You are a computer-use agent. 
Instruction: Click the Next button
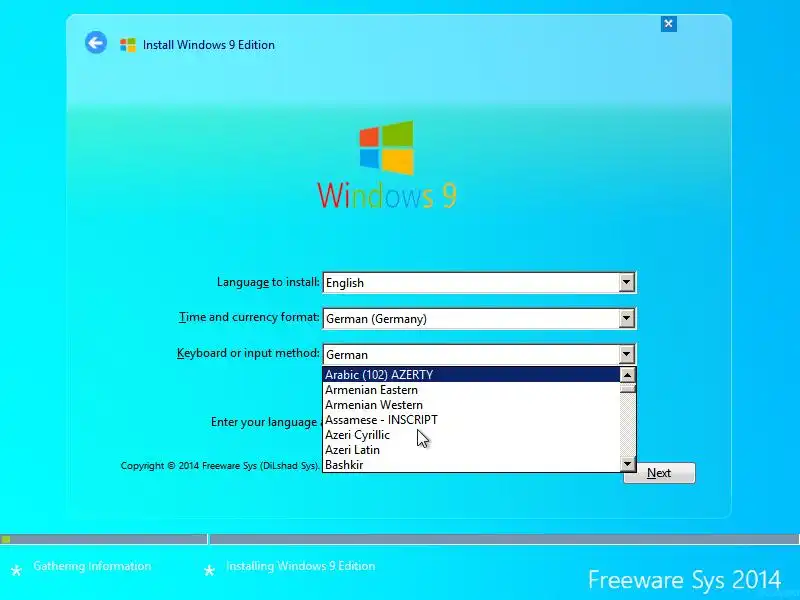(659, 473)
